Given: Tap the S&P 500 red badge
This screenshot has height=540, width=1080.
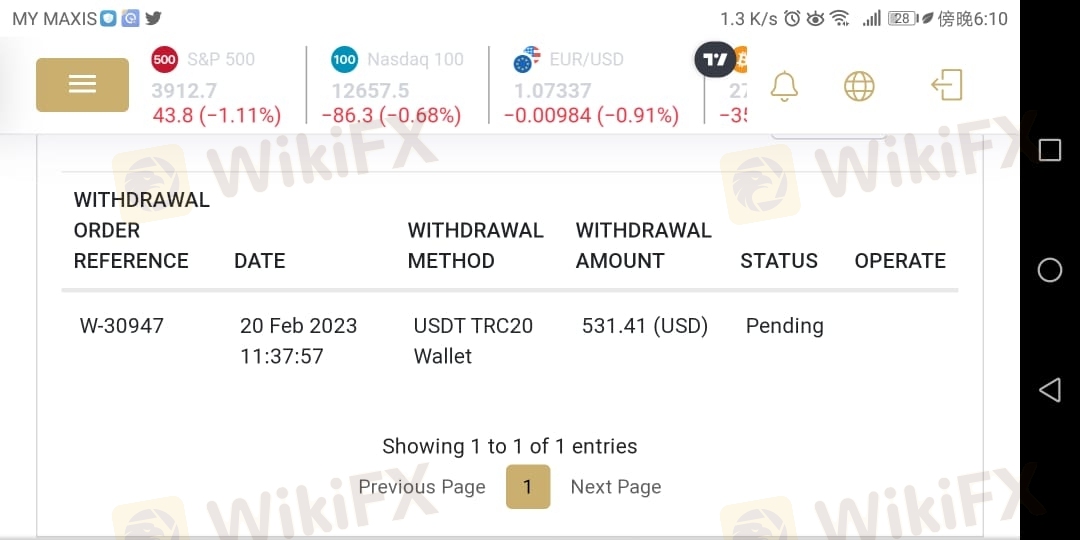Looking at the screenshot, I should (165, 59).
